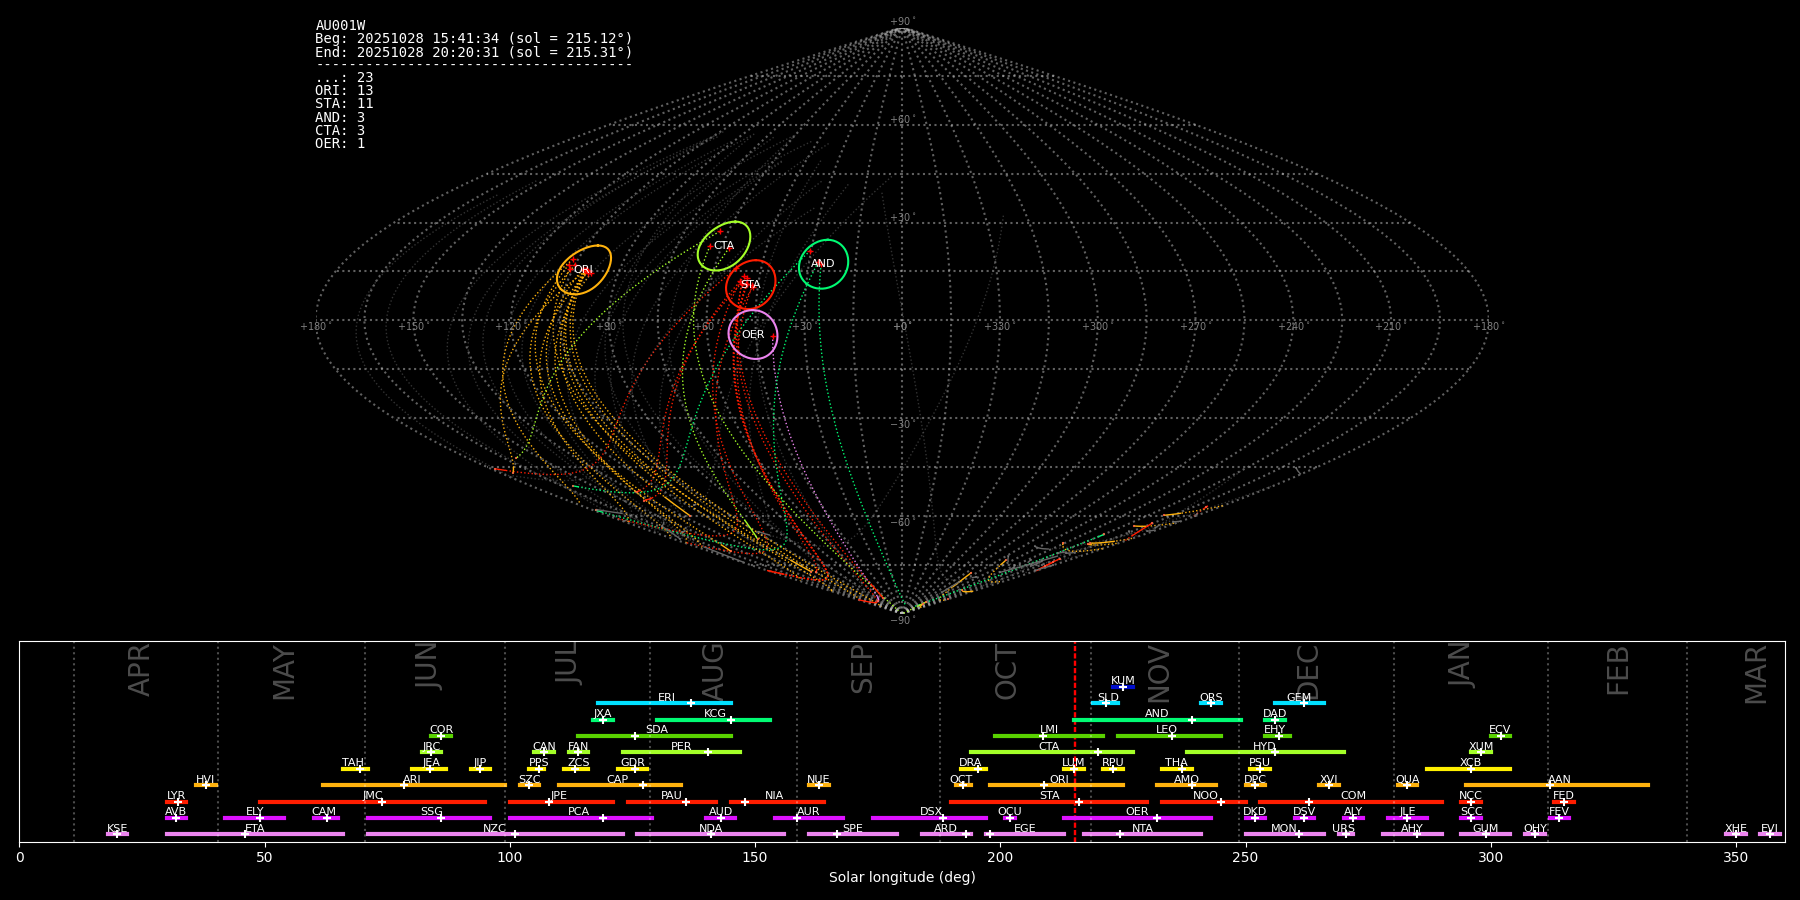
Task: Click the 'ORI: 13' count entry
Action: pyautogui.click(x=344, y=91)
